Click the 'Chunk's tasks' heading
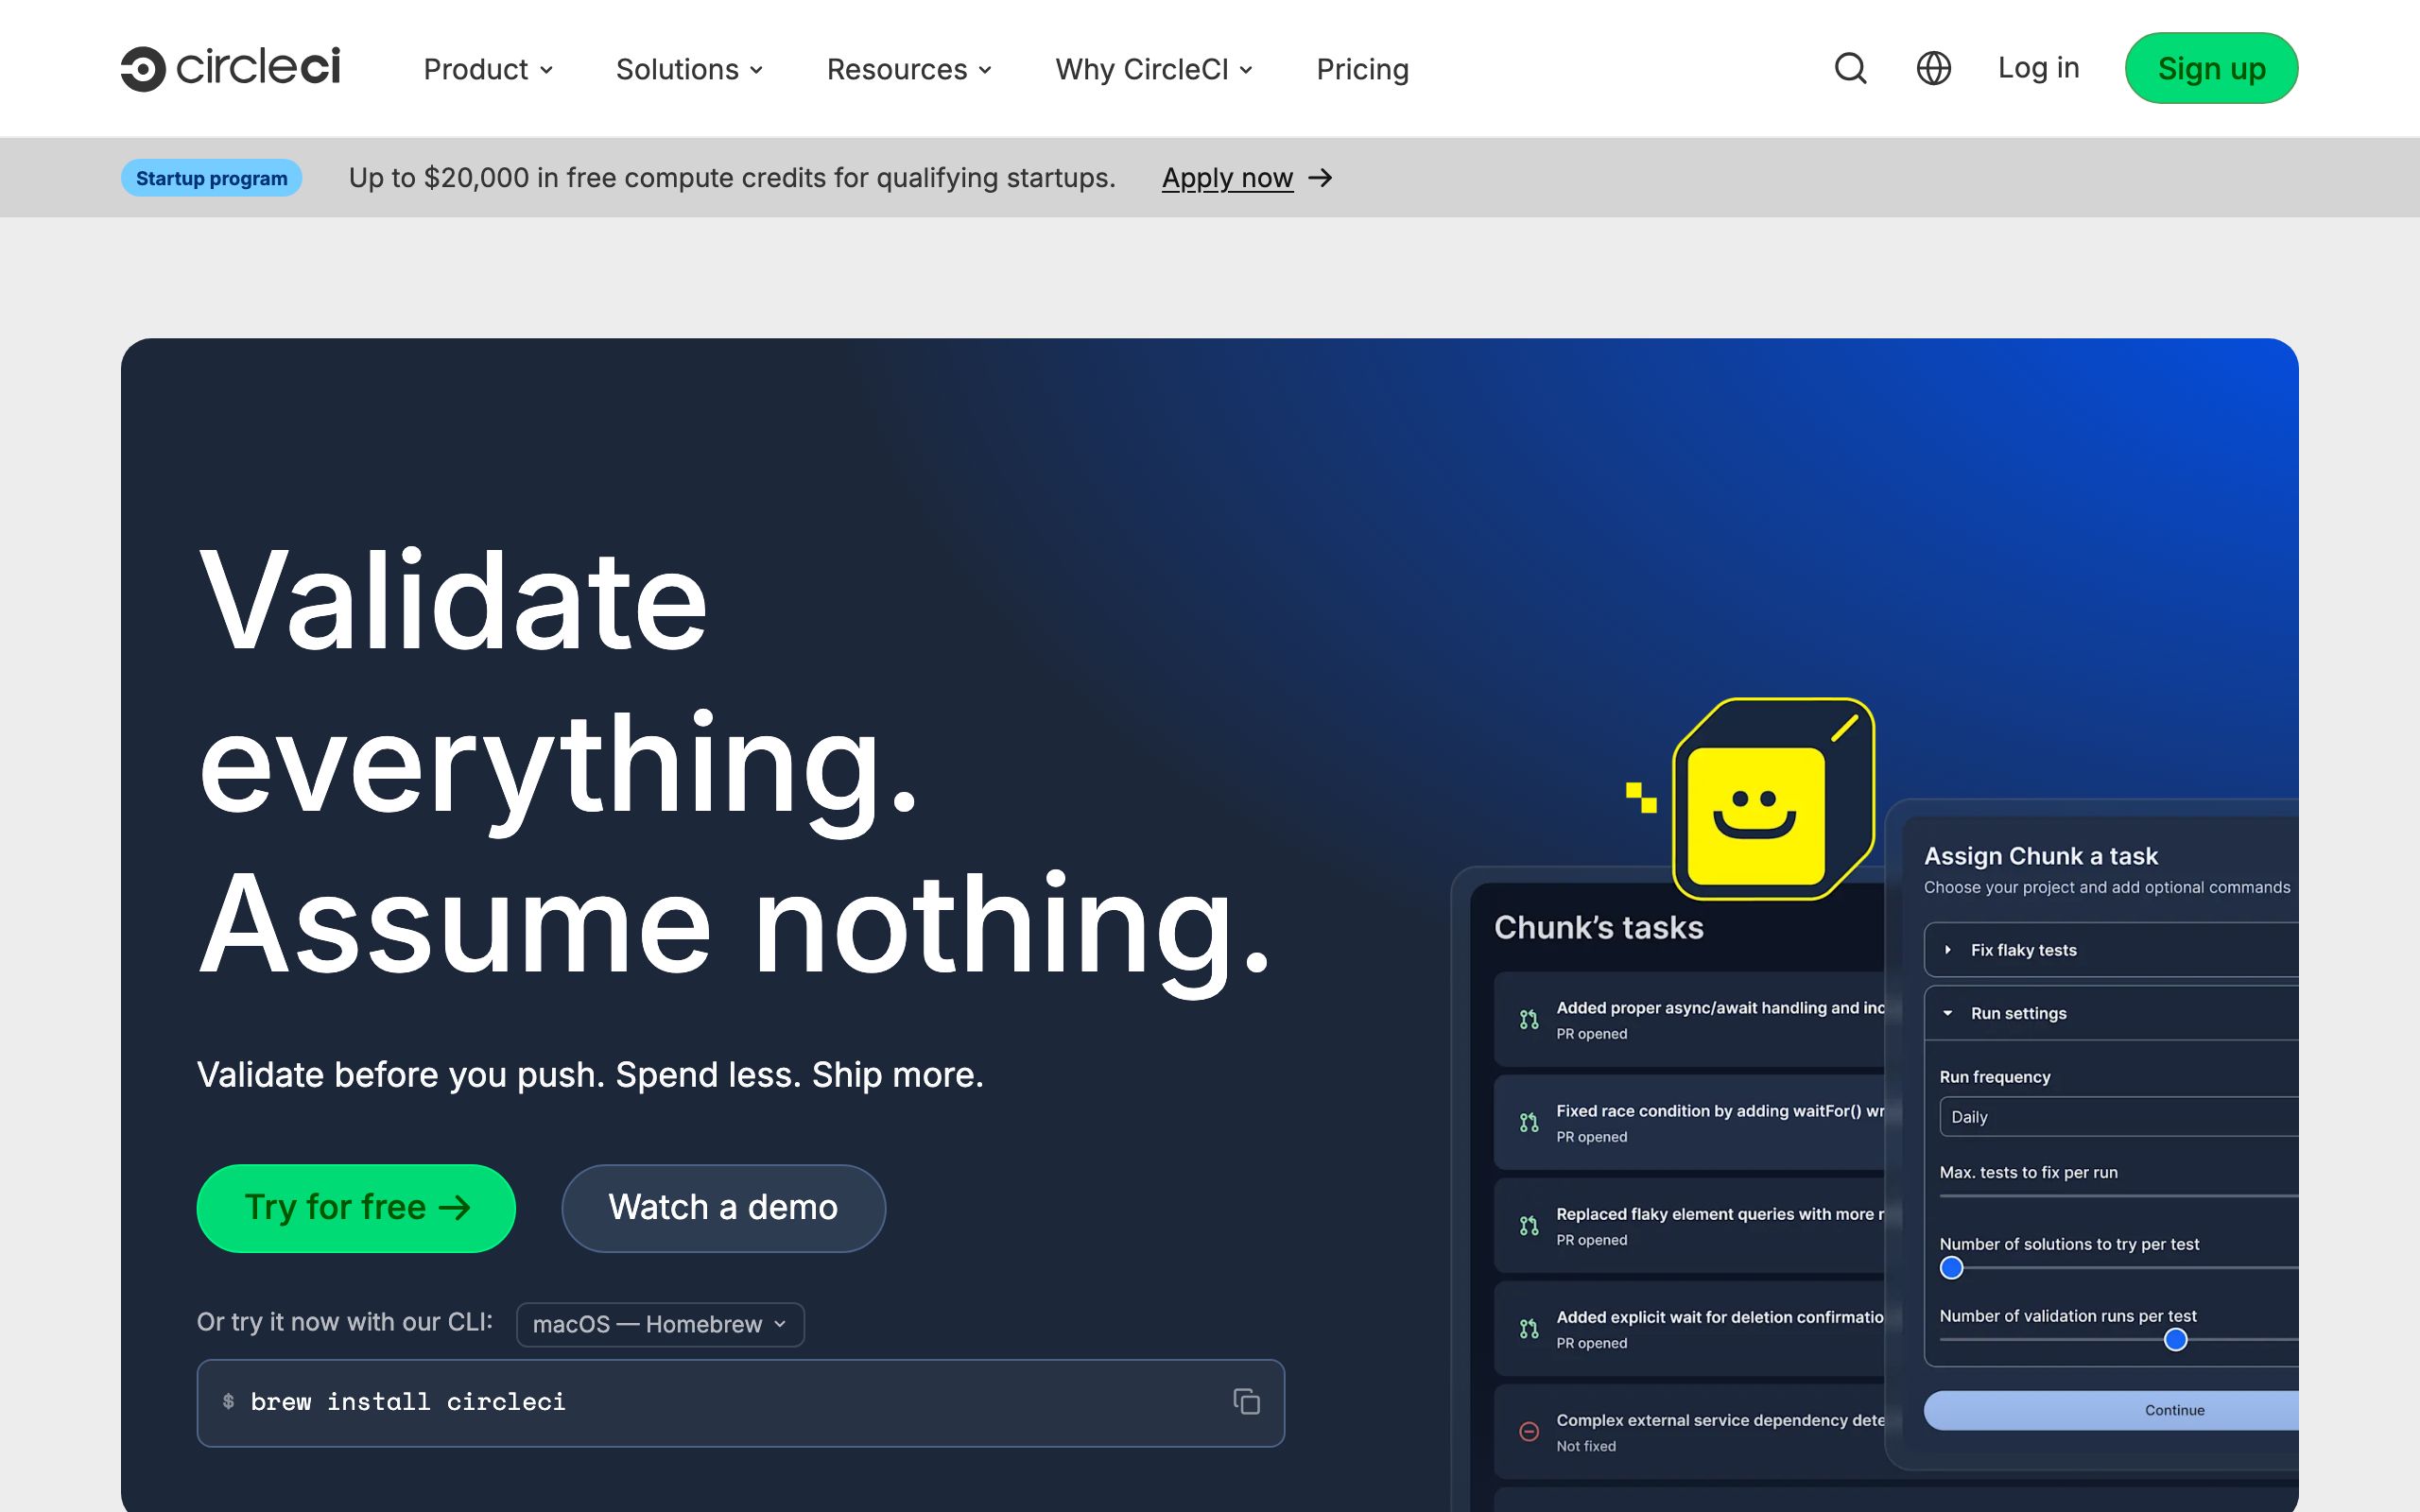The width and height of the screenshot is (2420, 1512). point(1598,927)
